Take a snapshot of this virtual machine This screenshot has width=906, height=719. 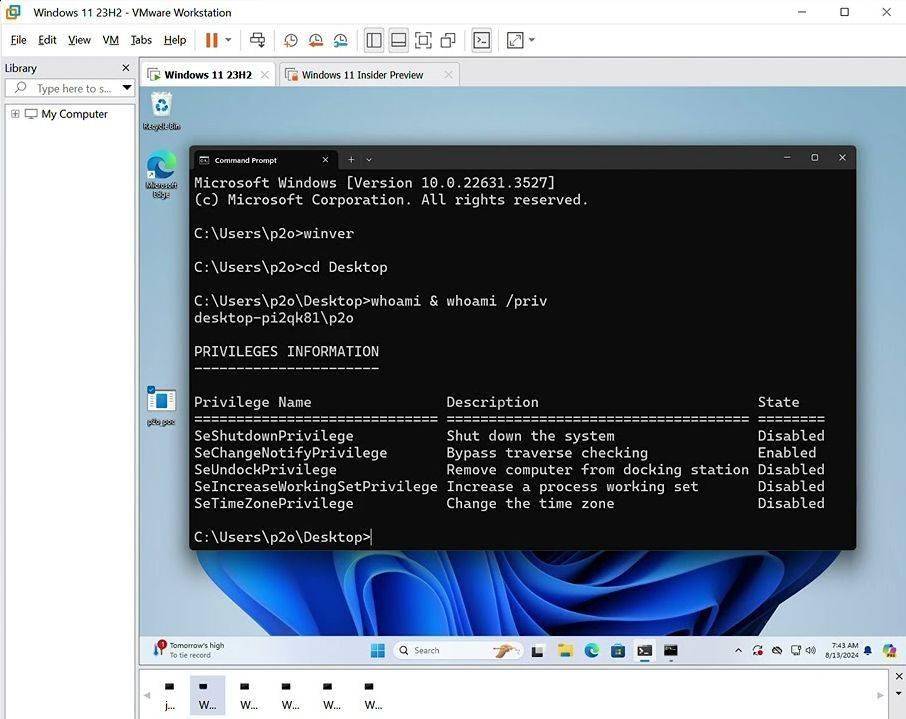pos(291,40)
